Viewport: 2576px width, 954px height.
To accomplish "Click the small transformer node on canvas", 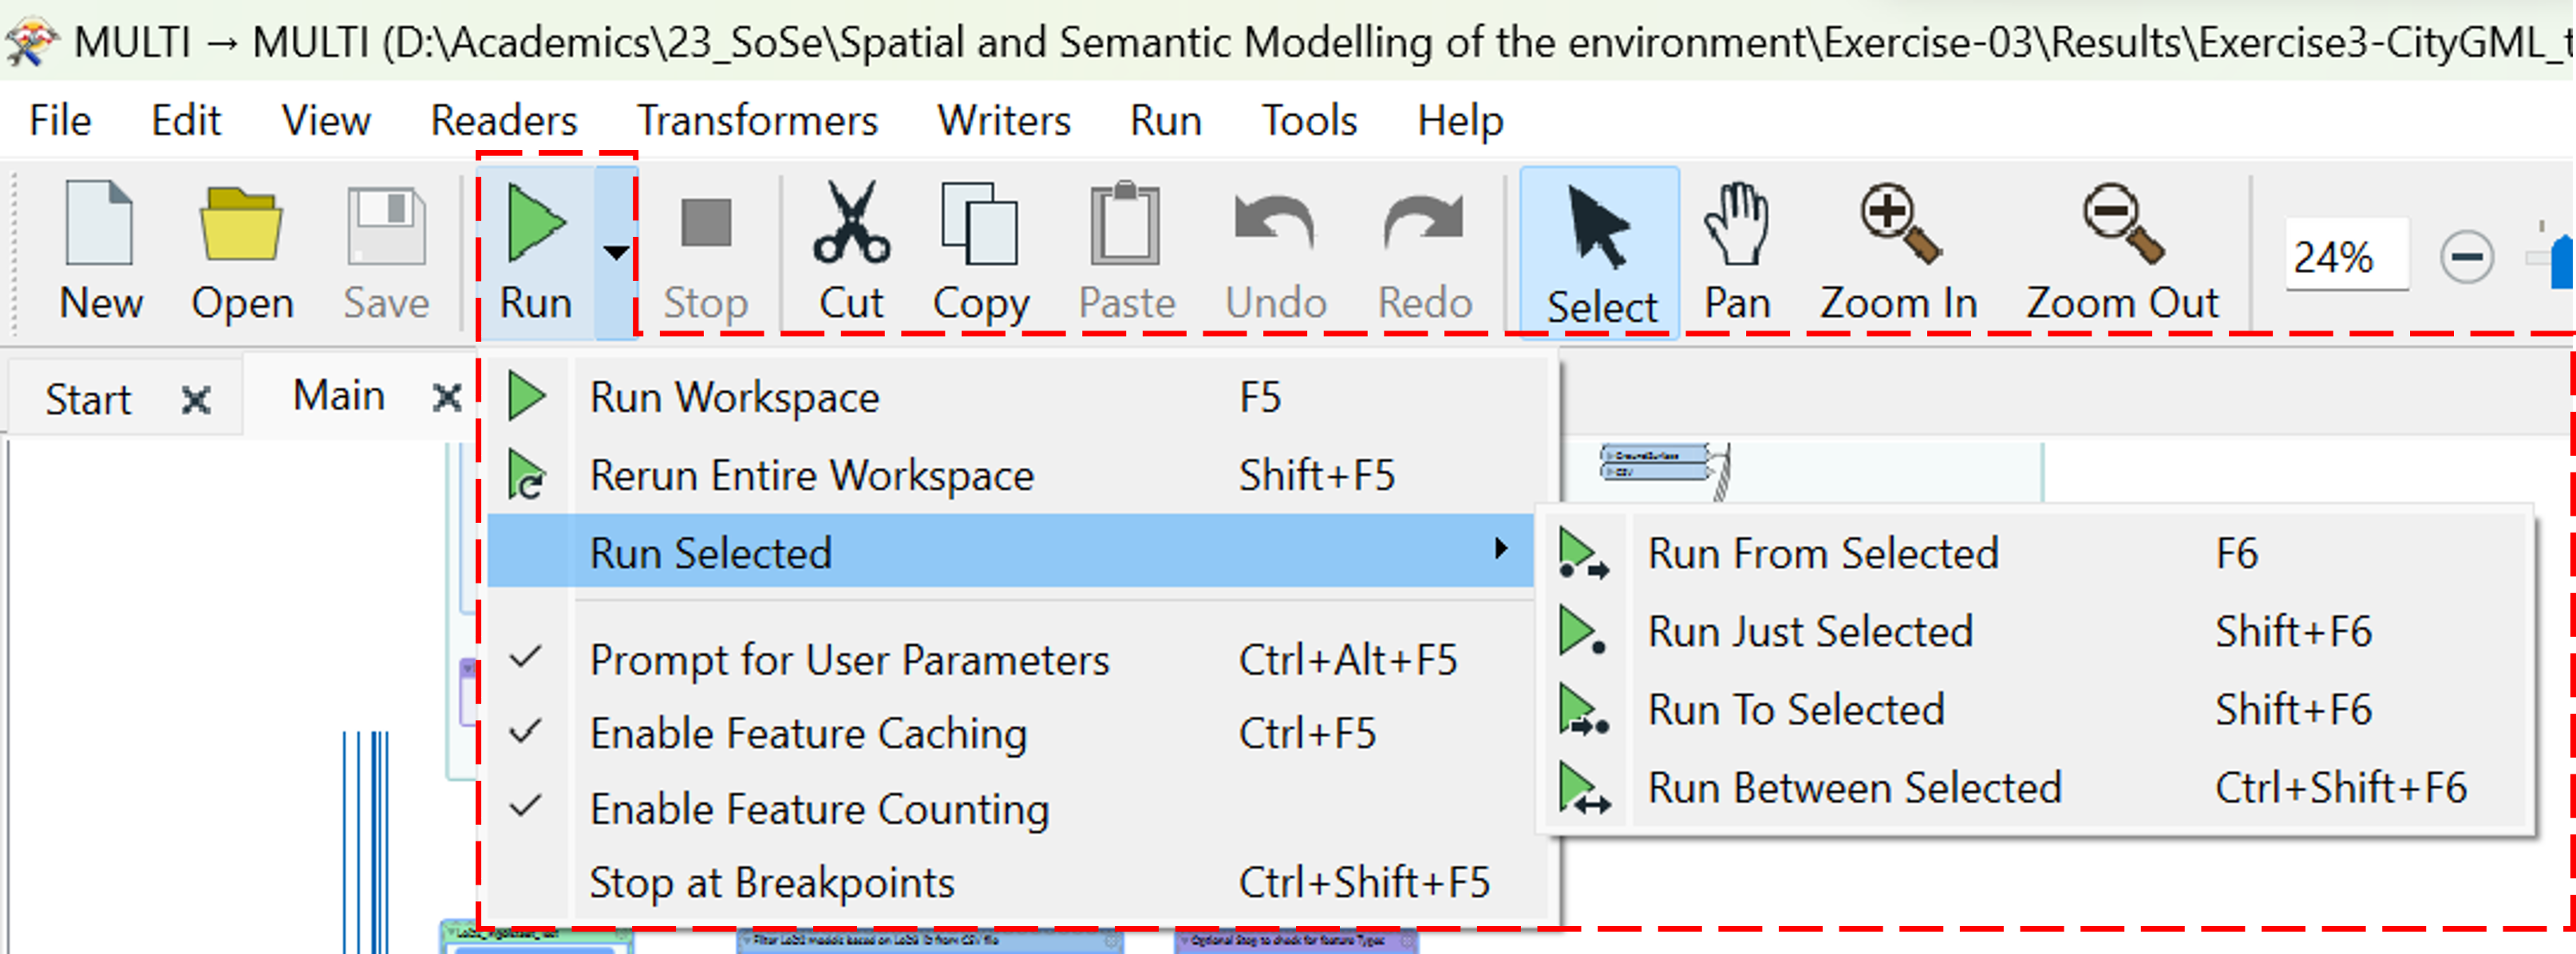I will (x=1656, y=464).
